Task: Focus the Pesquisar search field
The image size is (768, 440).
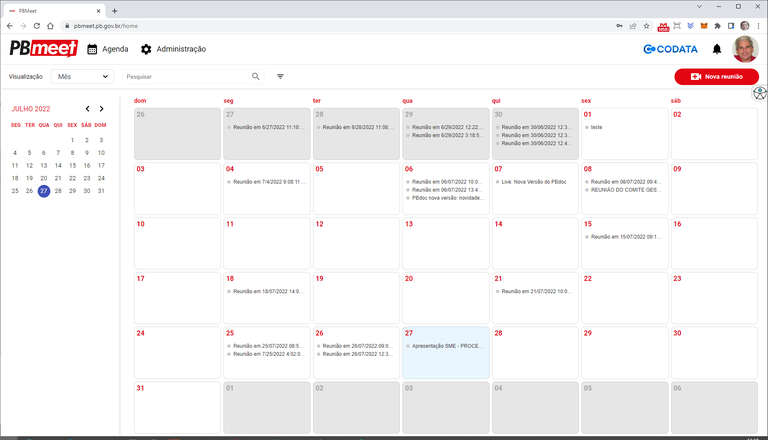Action: click(186, 76)
